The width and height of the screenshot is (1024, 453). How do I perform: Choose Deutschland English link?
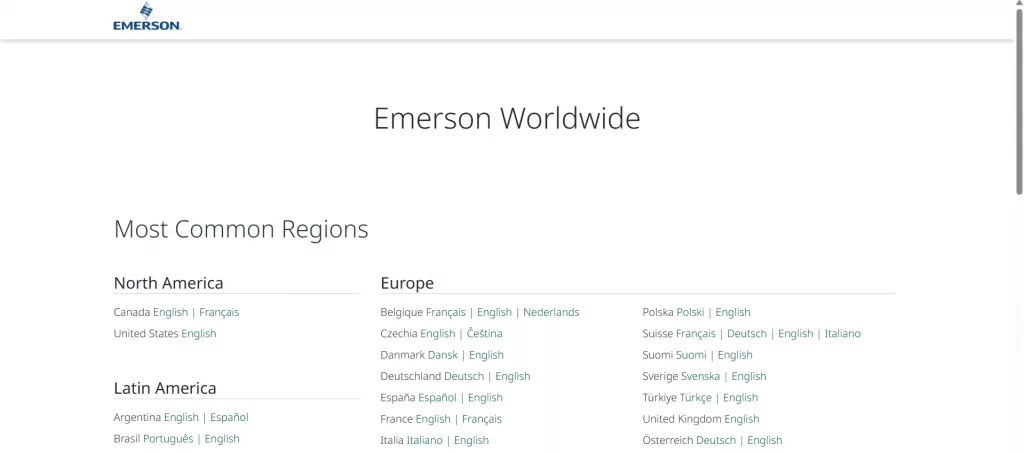(x=513, y=377)
